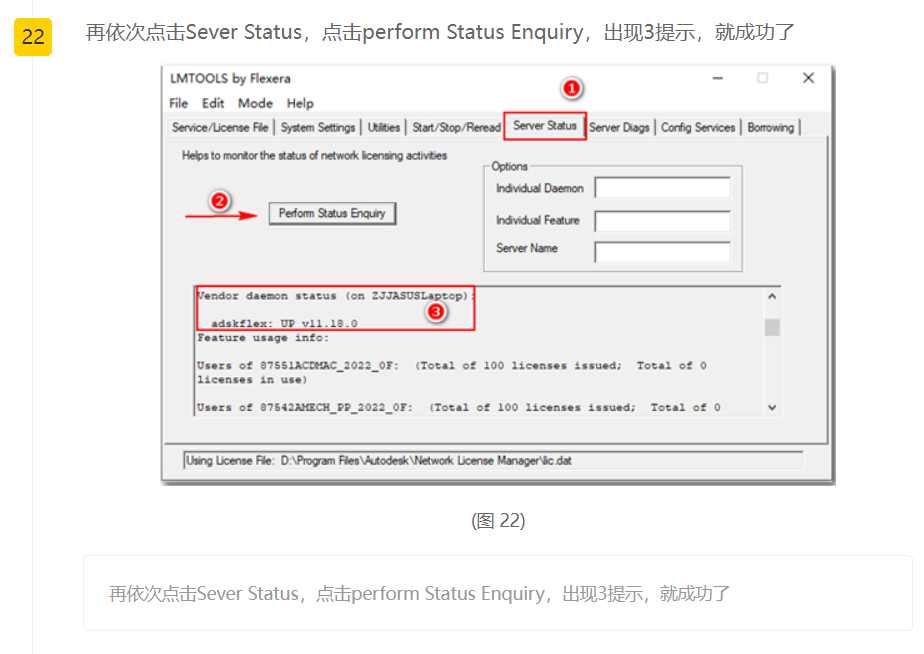Click the Individual Feature input field
The width and height of the screenshot is (924, 654).
(662, 221)
